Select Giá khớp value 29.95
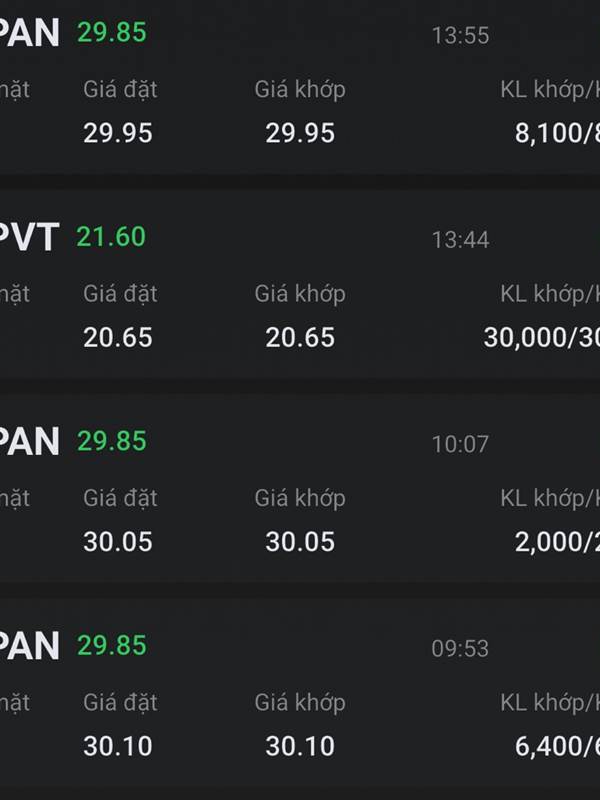Viewport: 600px width, 800px height. [300, 134]
